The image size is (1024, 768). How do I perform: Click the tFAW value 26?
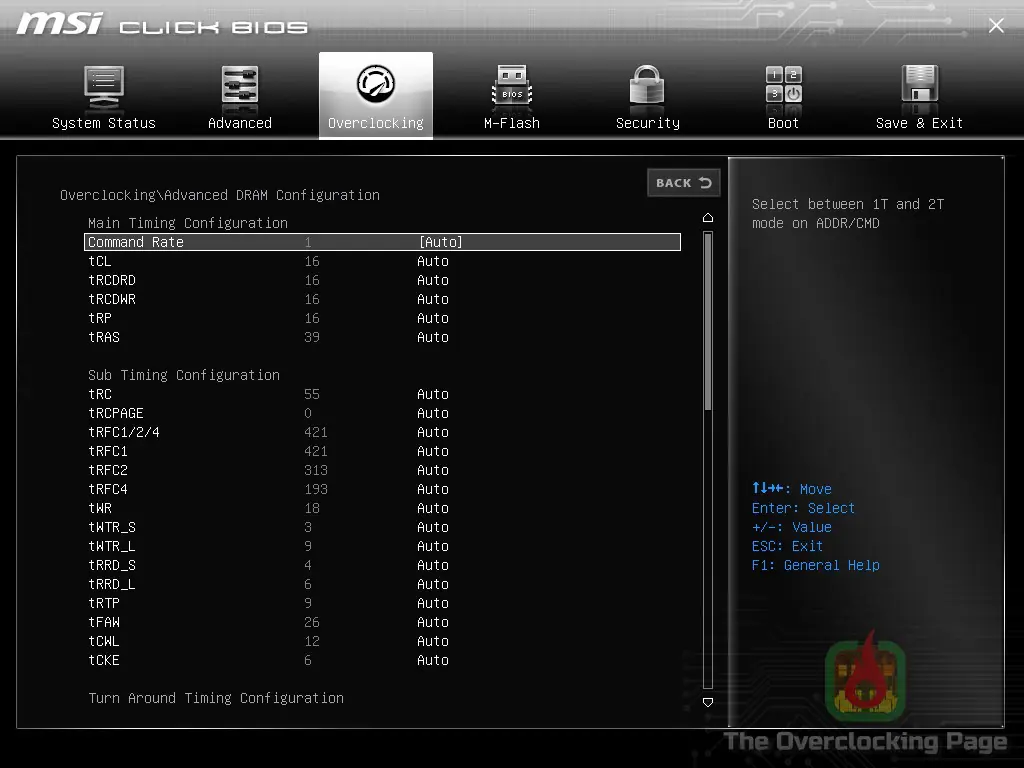pos(312,622)
